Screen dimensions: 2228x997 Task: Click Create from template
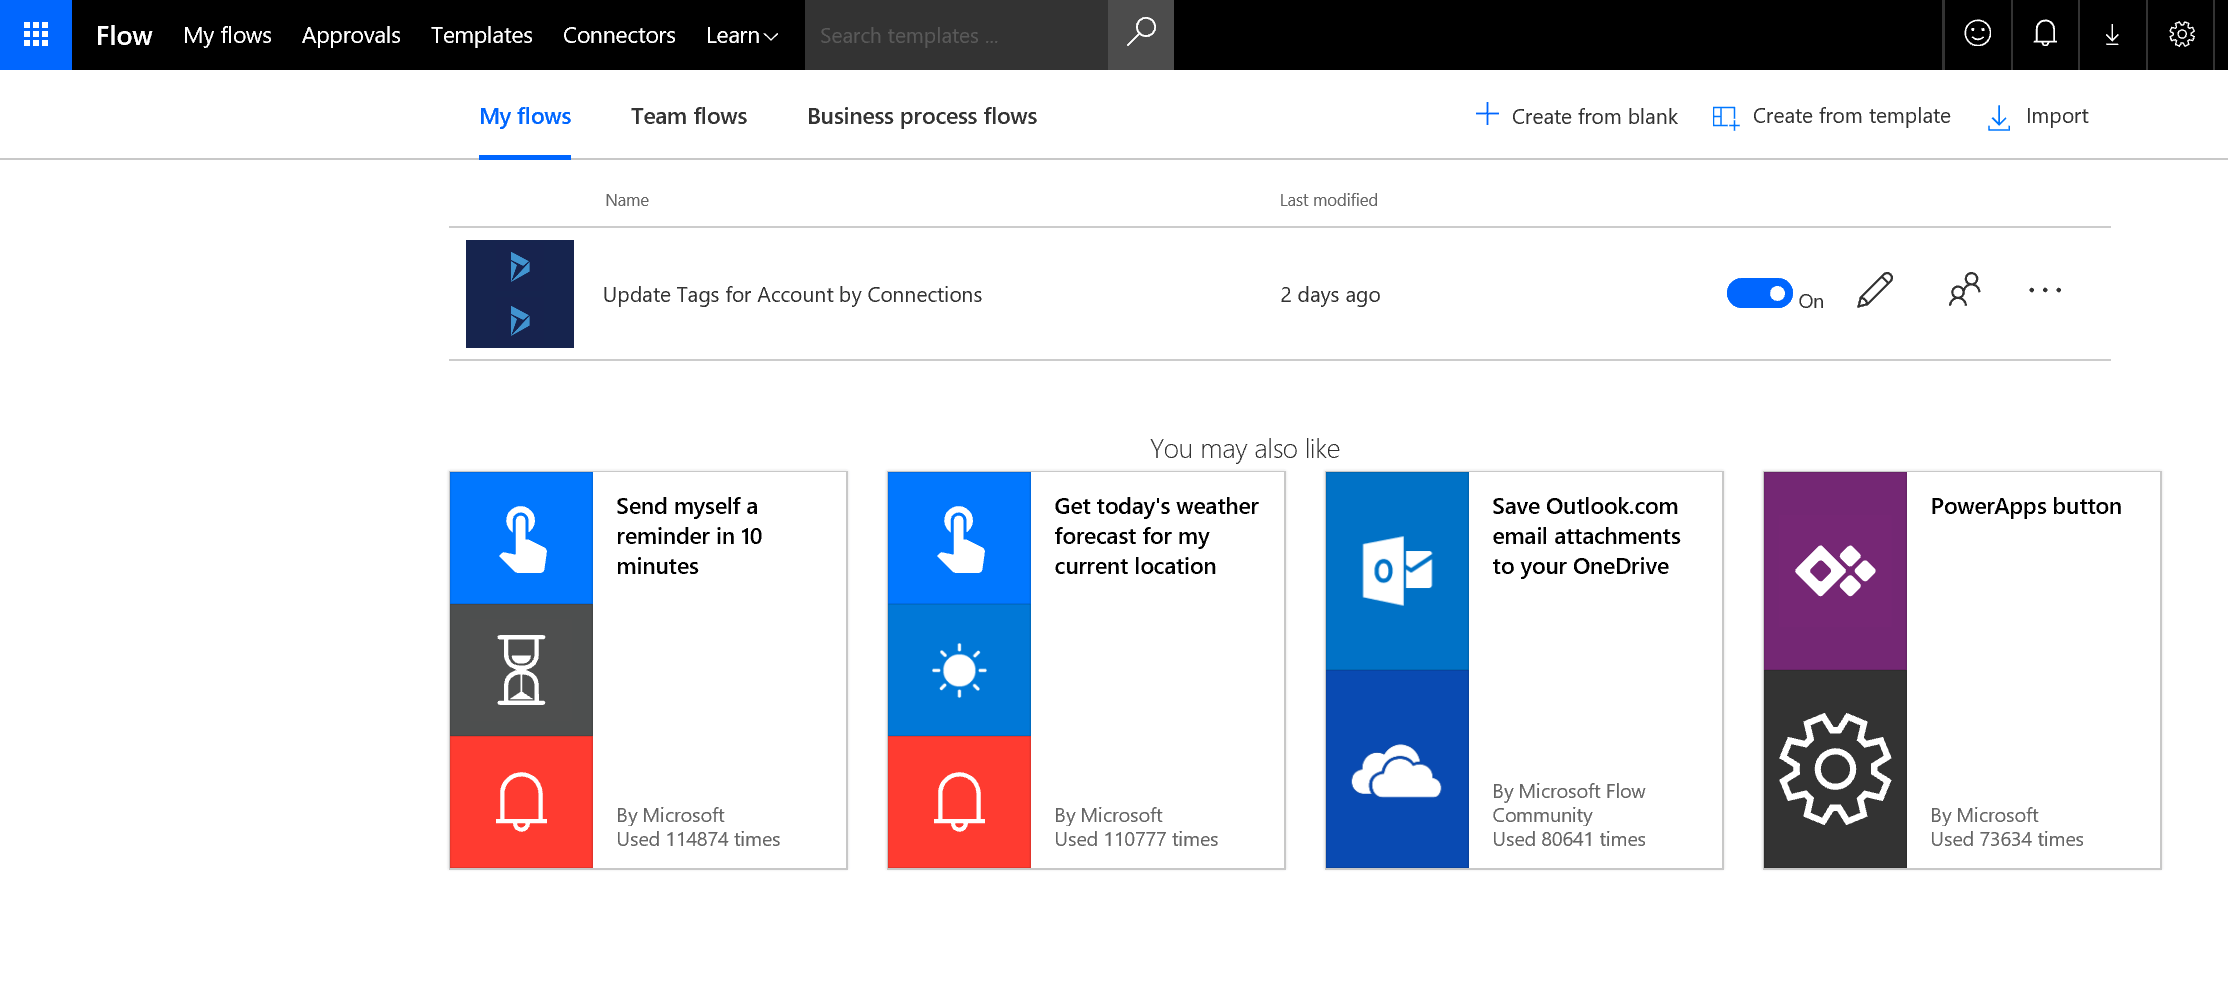click(x=1832, y=116)
